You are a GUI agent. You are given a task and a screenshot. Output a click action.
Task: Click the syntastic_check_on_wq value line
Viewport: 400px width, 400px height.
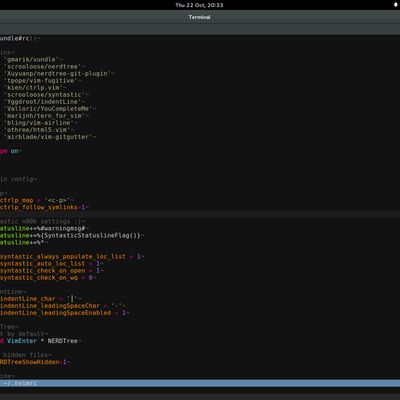48,277
